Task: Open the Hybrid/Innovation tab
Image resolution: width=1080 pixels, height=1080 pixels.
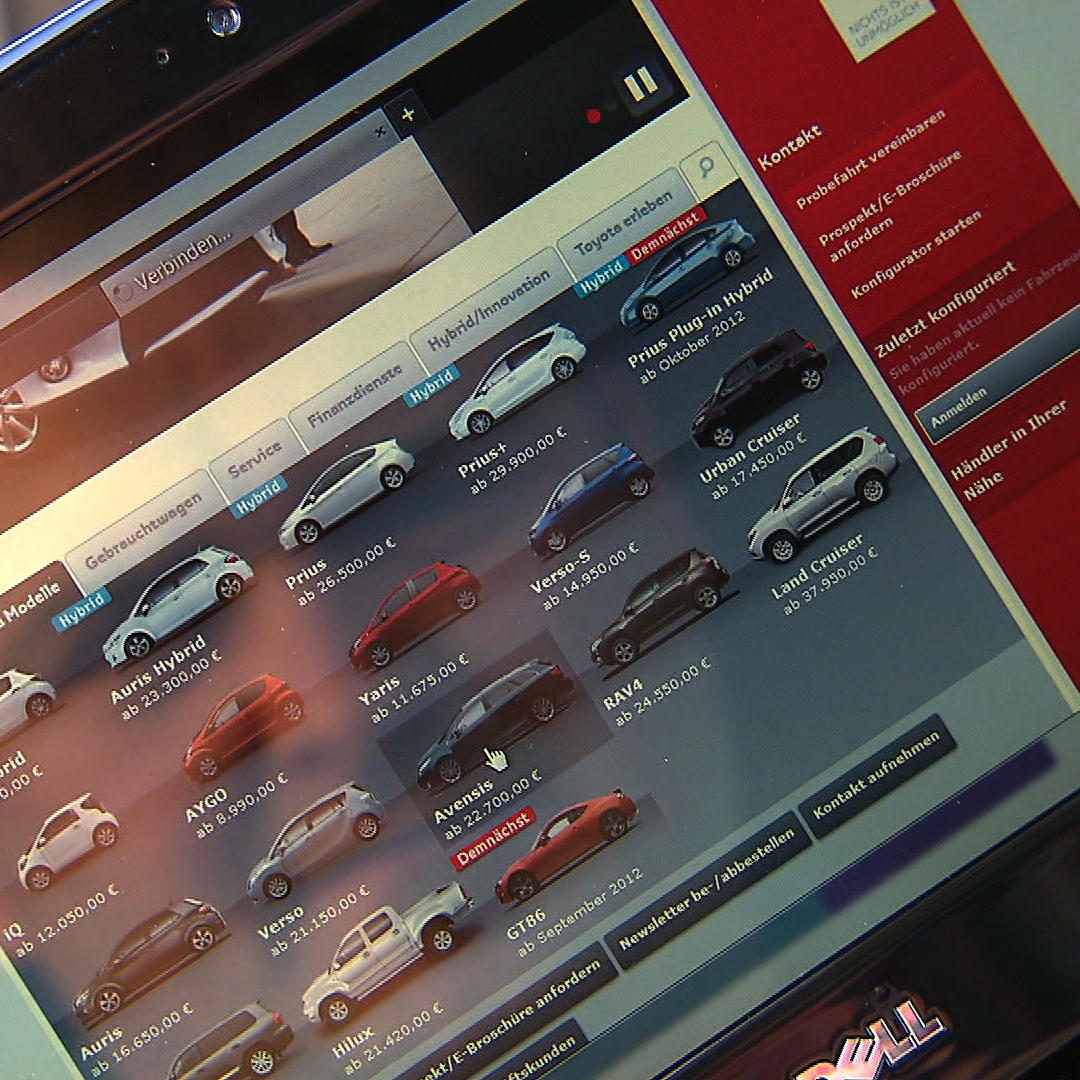Action: tap(490, 311)
